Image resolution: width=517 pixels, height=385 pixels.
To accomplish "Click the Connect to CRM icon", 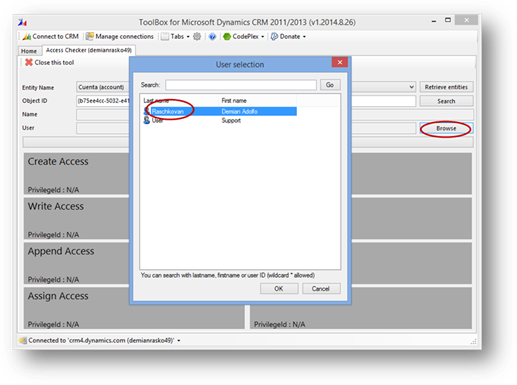I will tap(27, 36).
